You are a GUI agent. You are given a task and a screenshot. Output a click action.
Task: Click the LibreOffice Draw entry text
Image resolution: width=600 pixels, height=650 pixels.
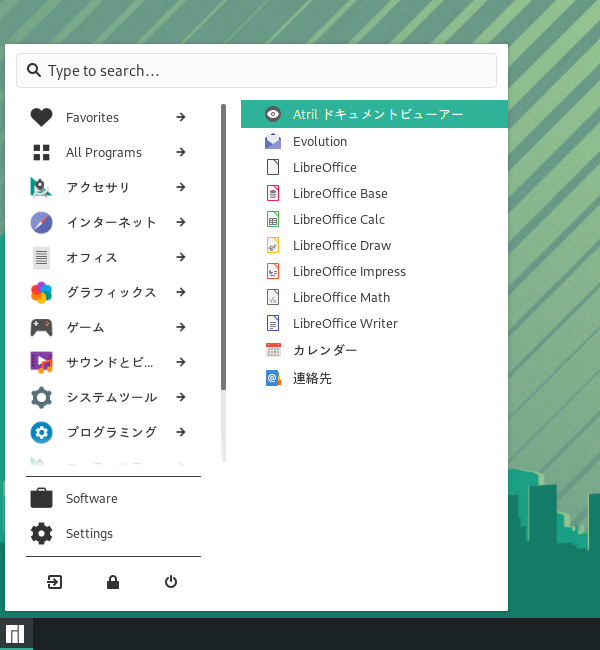click(x=342, y=245)
